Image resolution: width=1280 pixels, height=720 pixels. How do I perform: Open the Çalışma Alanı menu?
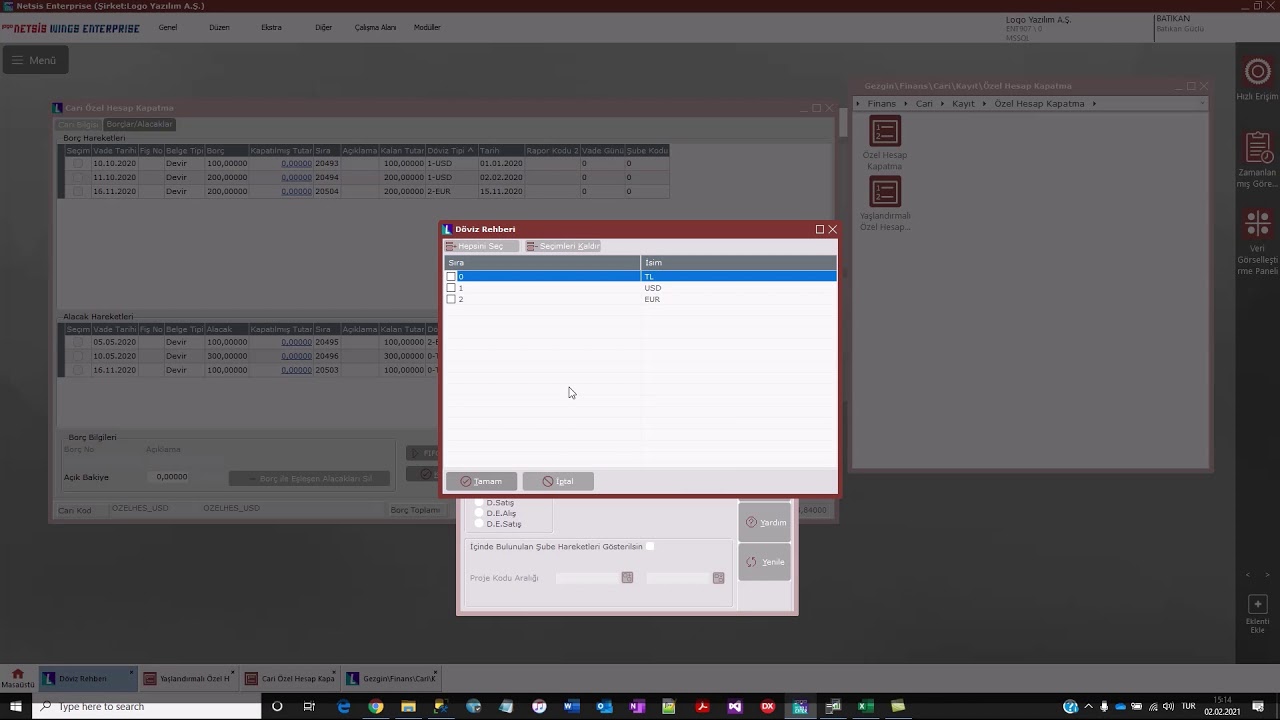(375, 27)
